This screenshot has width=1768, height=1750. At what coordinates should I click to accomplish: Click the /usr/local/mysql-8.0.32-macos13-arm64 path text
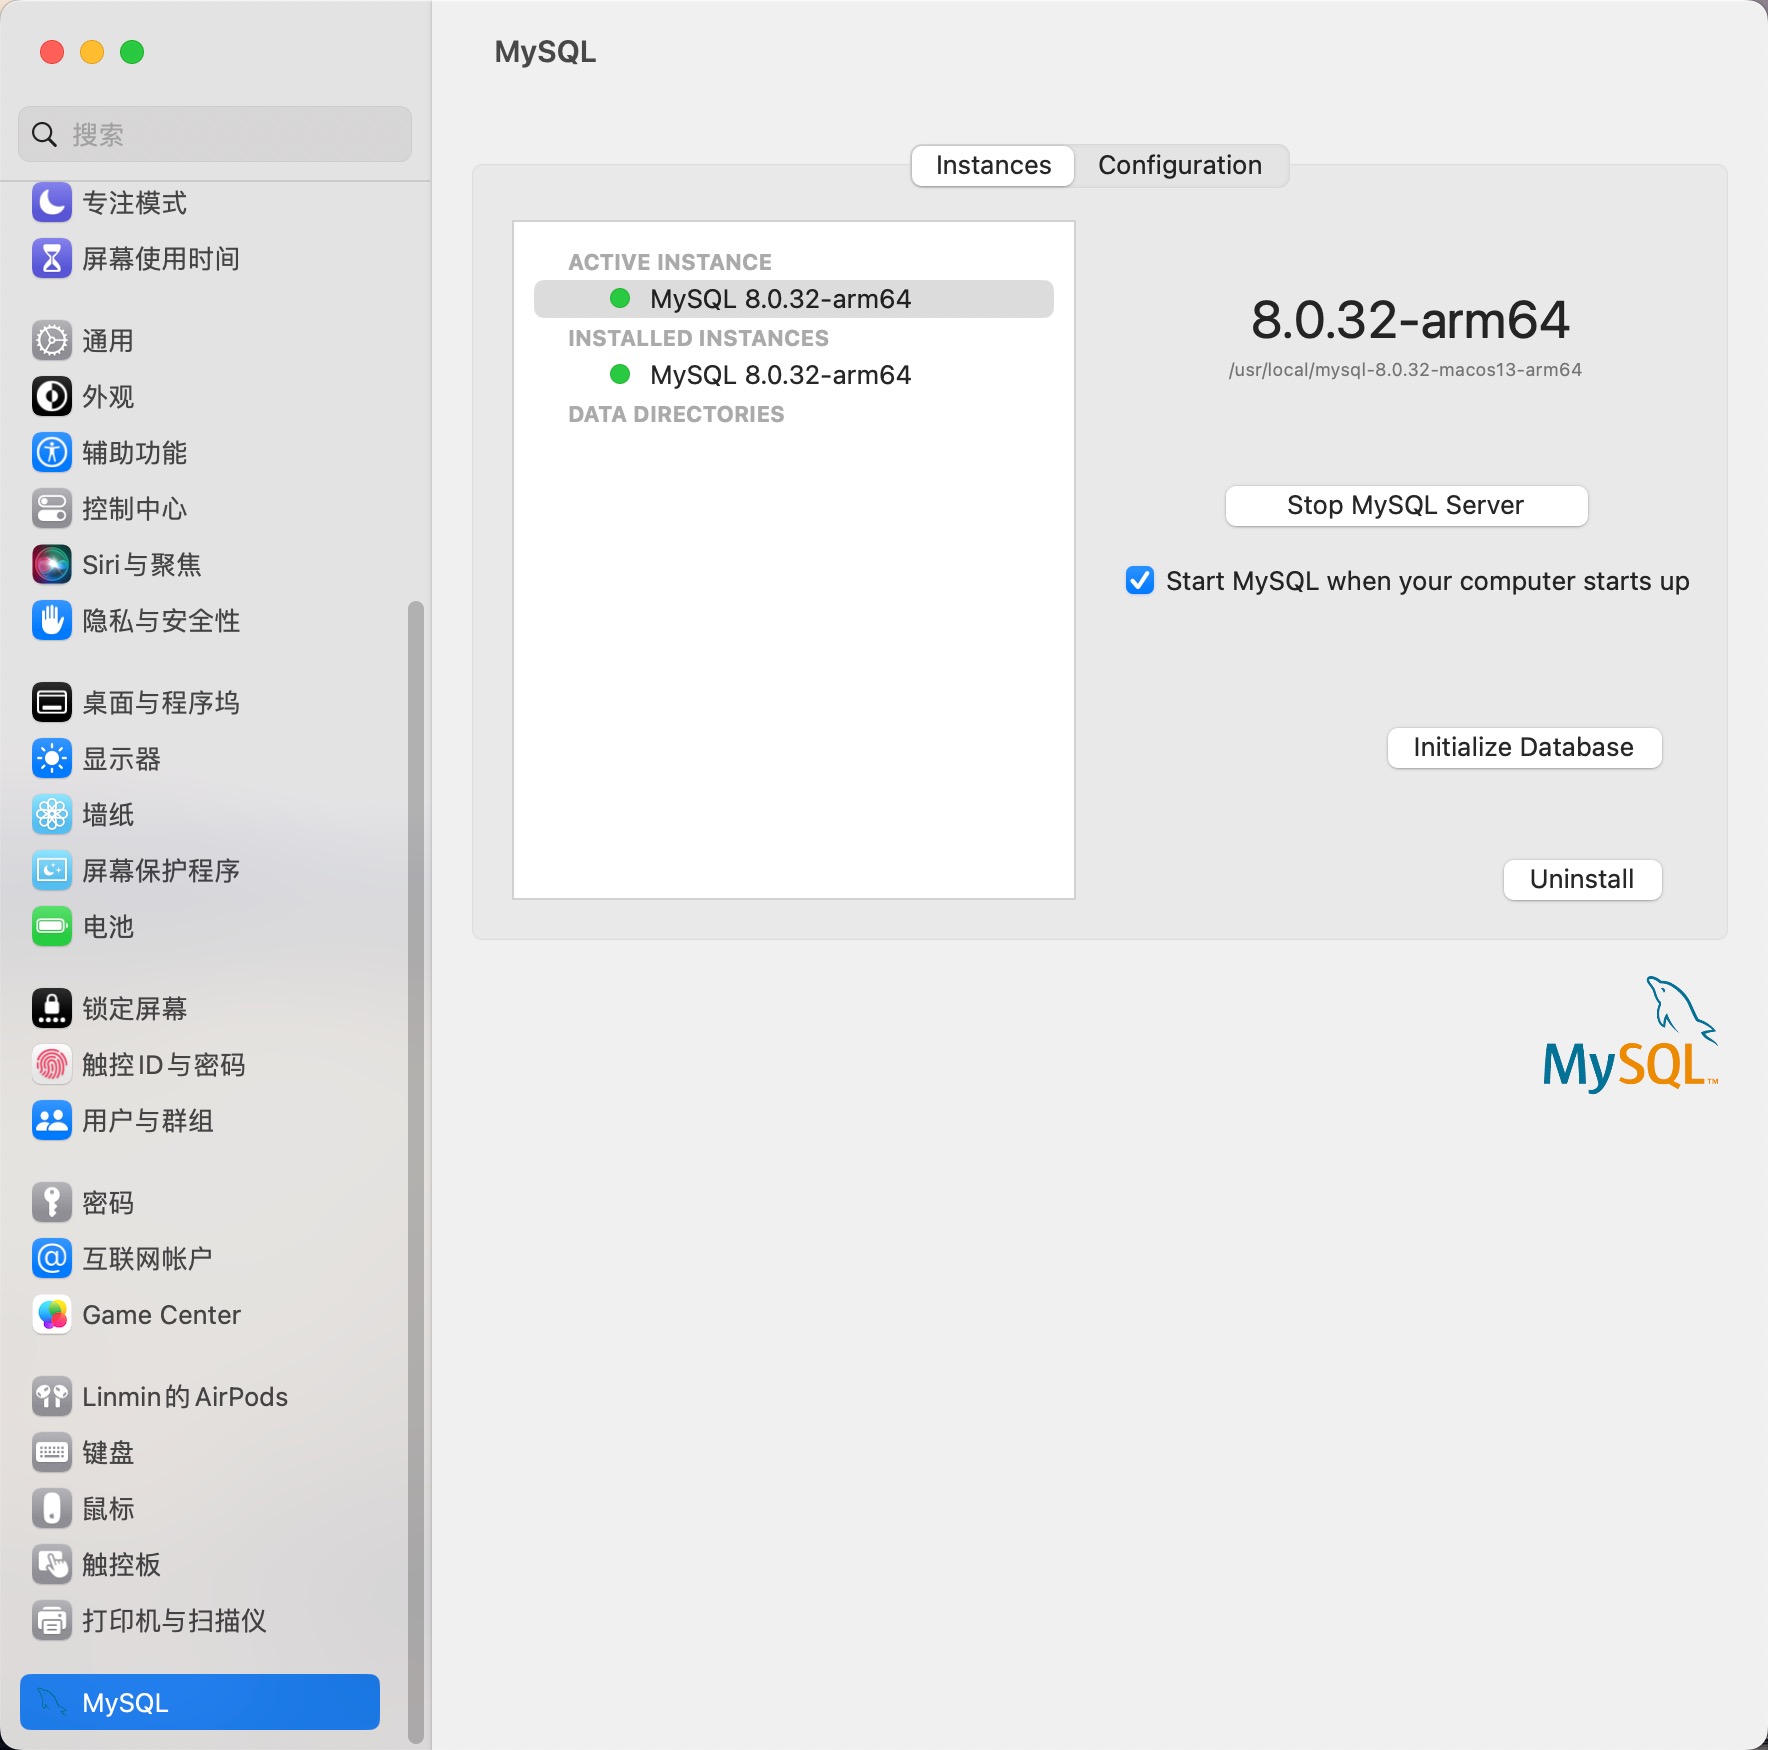click(1405, 370)
